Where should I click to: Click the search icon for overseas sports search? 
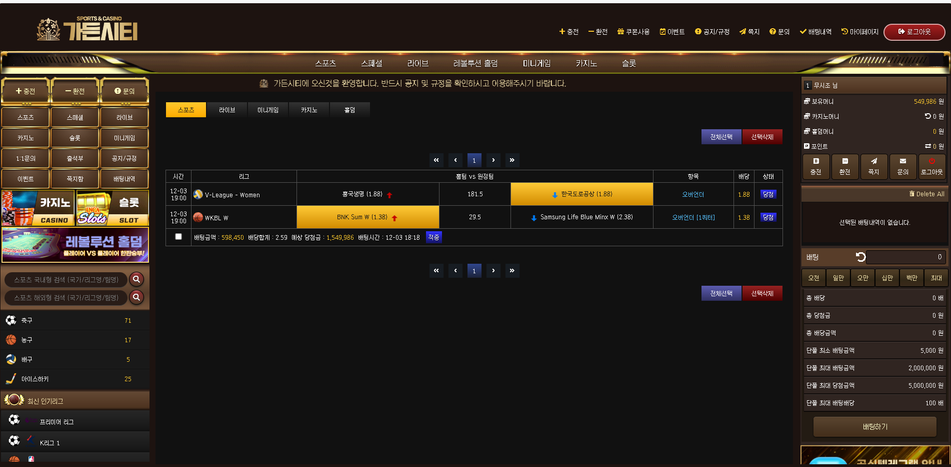[137, 297]
